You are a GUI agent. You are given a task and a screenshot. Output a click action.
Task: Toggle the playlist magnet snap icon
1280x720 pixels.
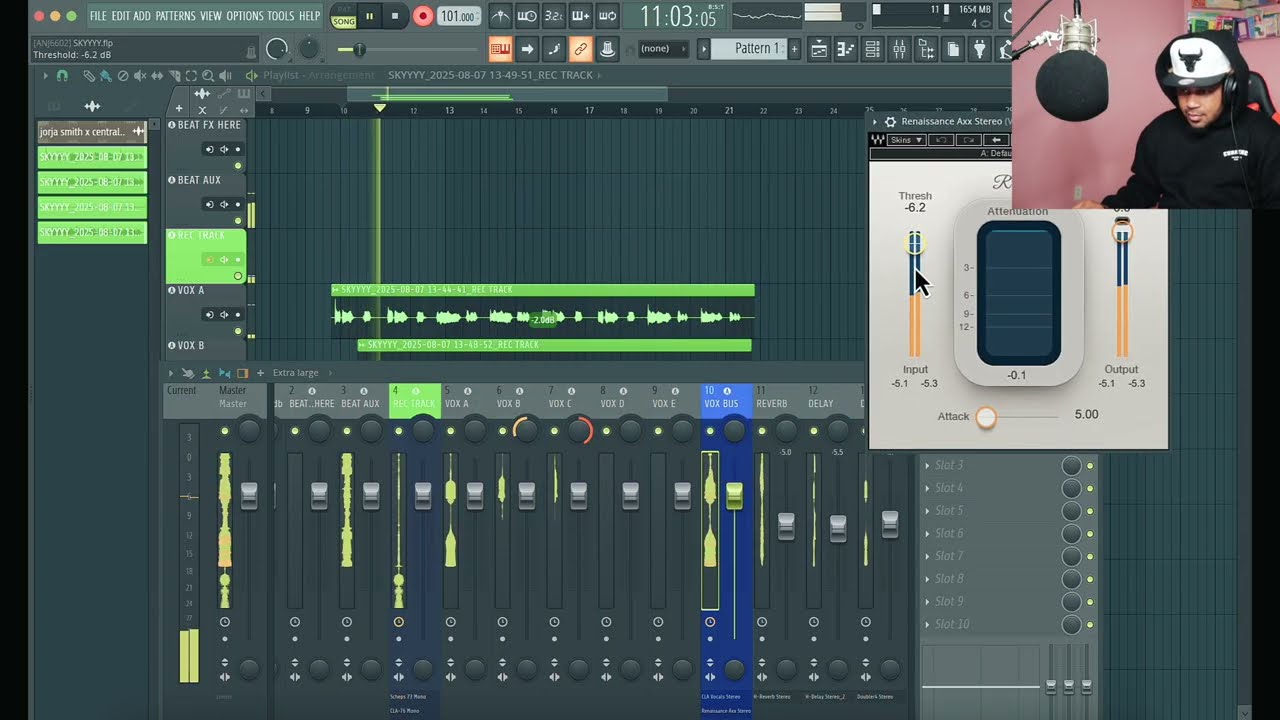point(62,75)
